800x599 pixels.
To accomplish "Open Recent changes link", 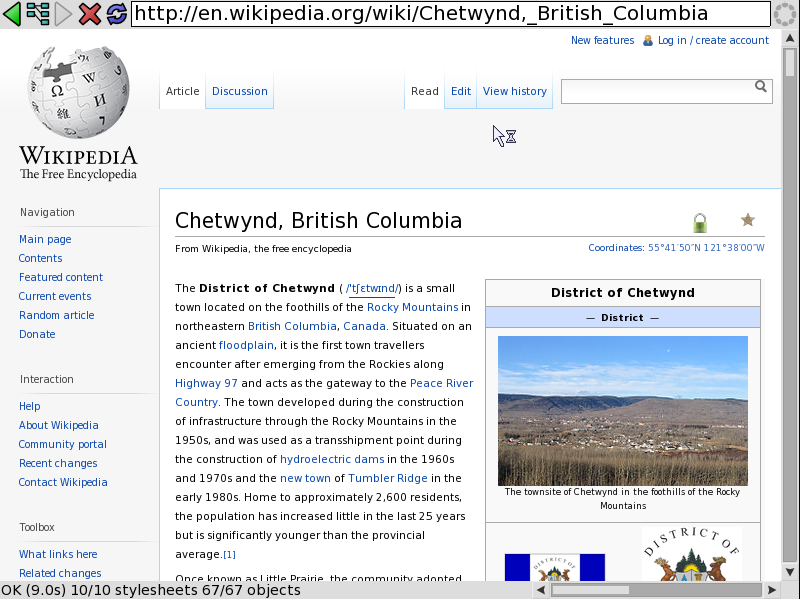I will 58,463.
